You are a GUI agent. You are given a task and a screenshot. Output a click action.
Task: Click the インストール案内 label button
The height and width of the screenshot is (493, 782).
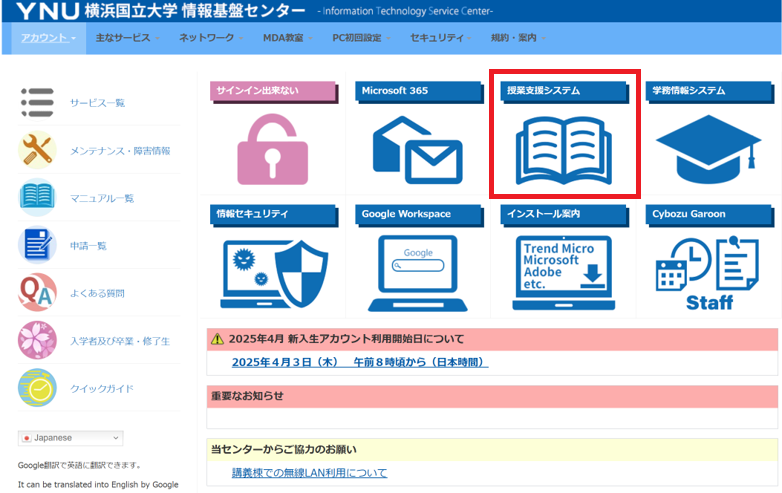click(564, 214)
